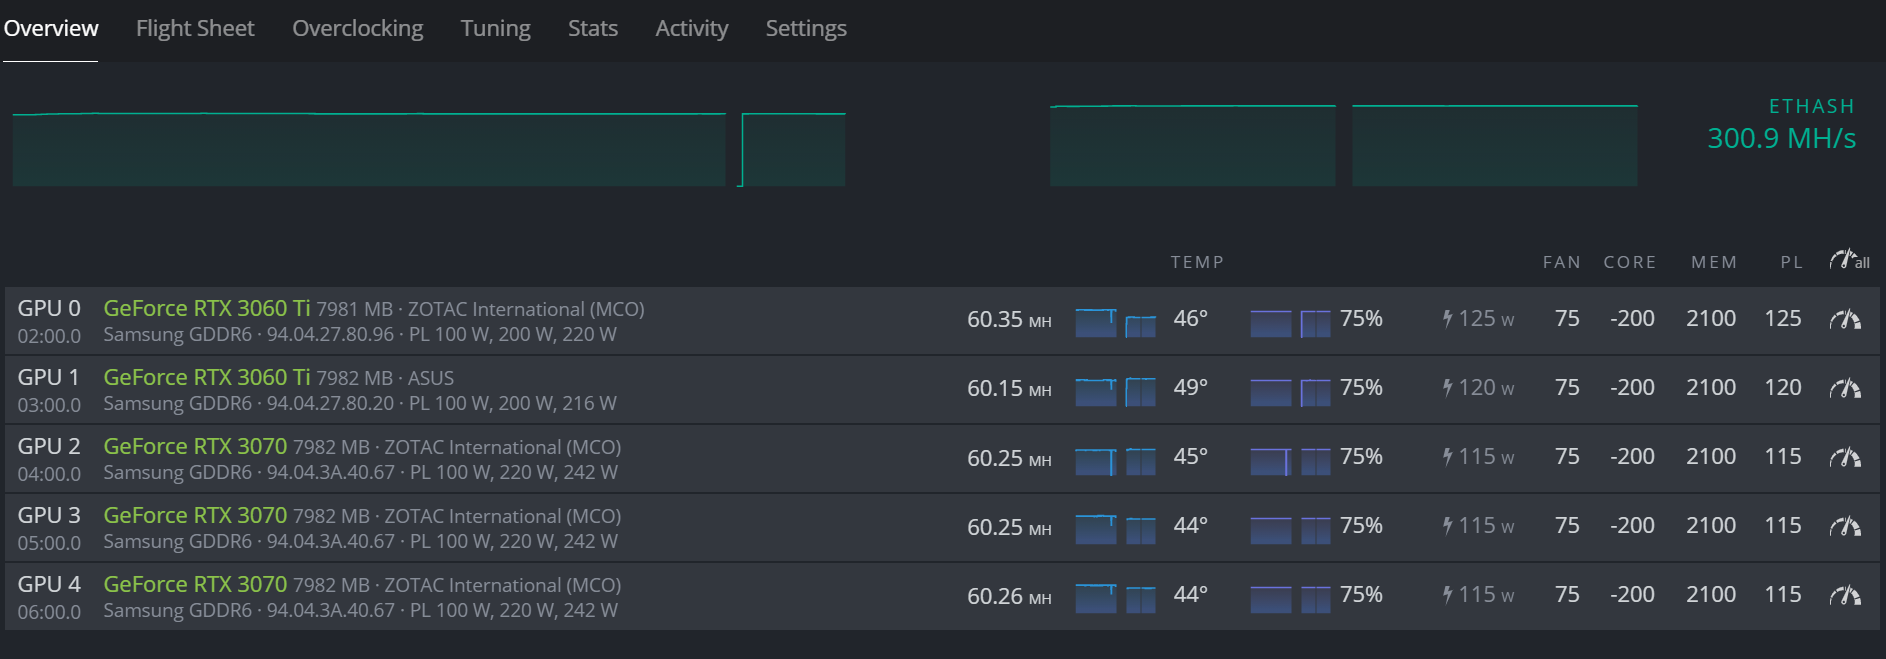This screenshot has height=659, width=1886.
Task: Click the CORE column header
Action: (1630, 262)
